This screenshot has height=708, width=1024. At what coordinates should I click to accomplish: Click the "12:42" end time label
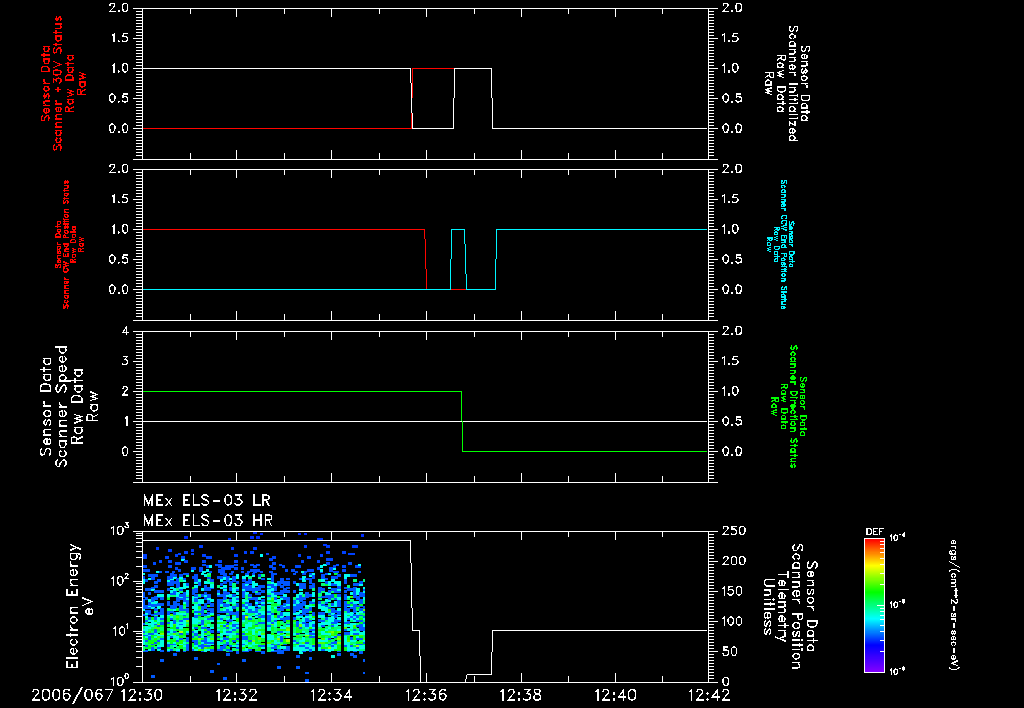tap(709, 696)
